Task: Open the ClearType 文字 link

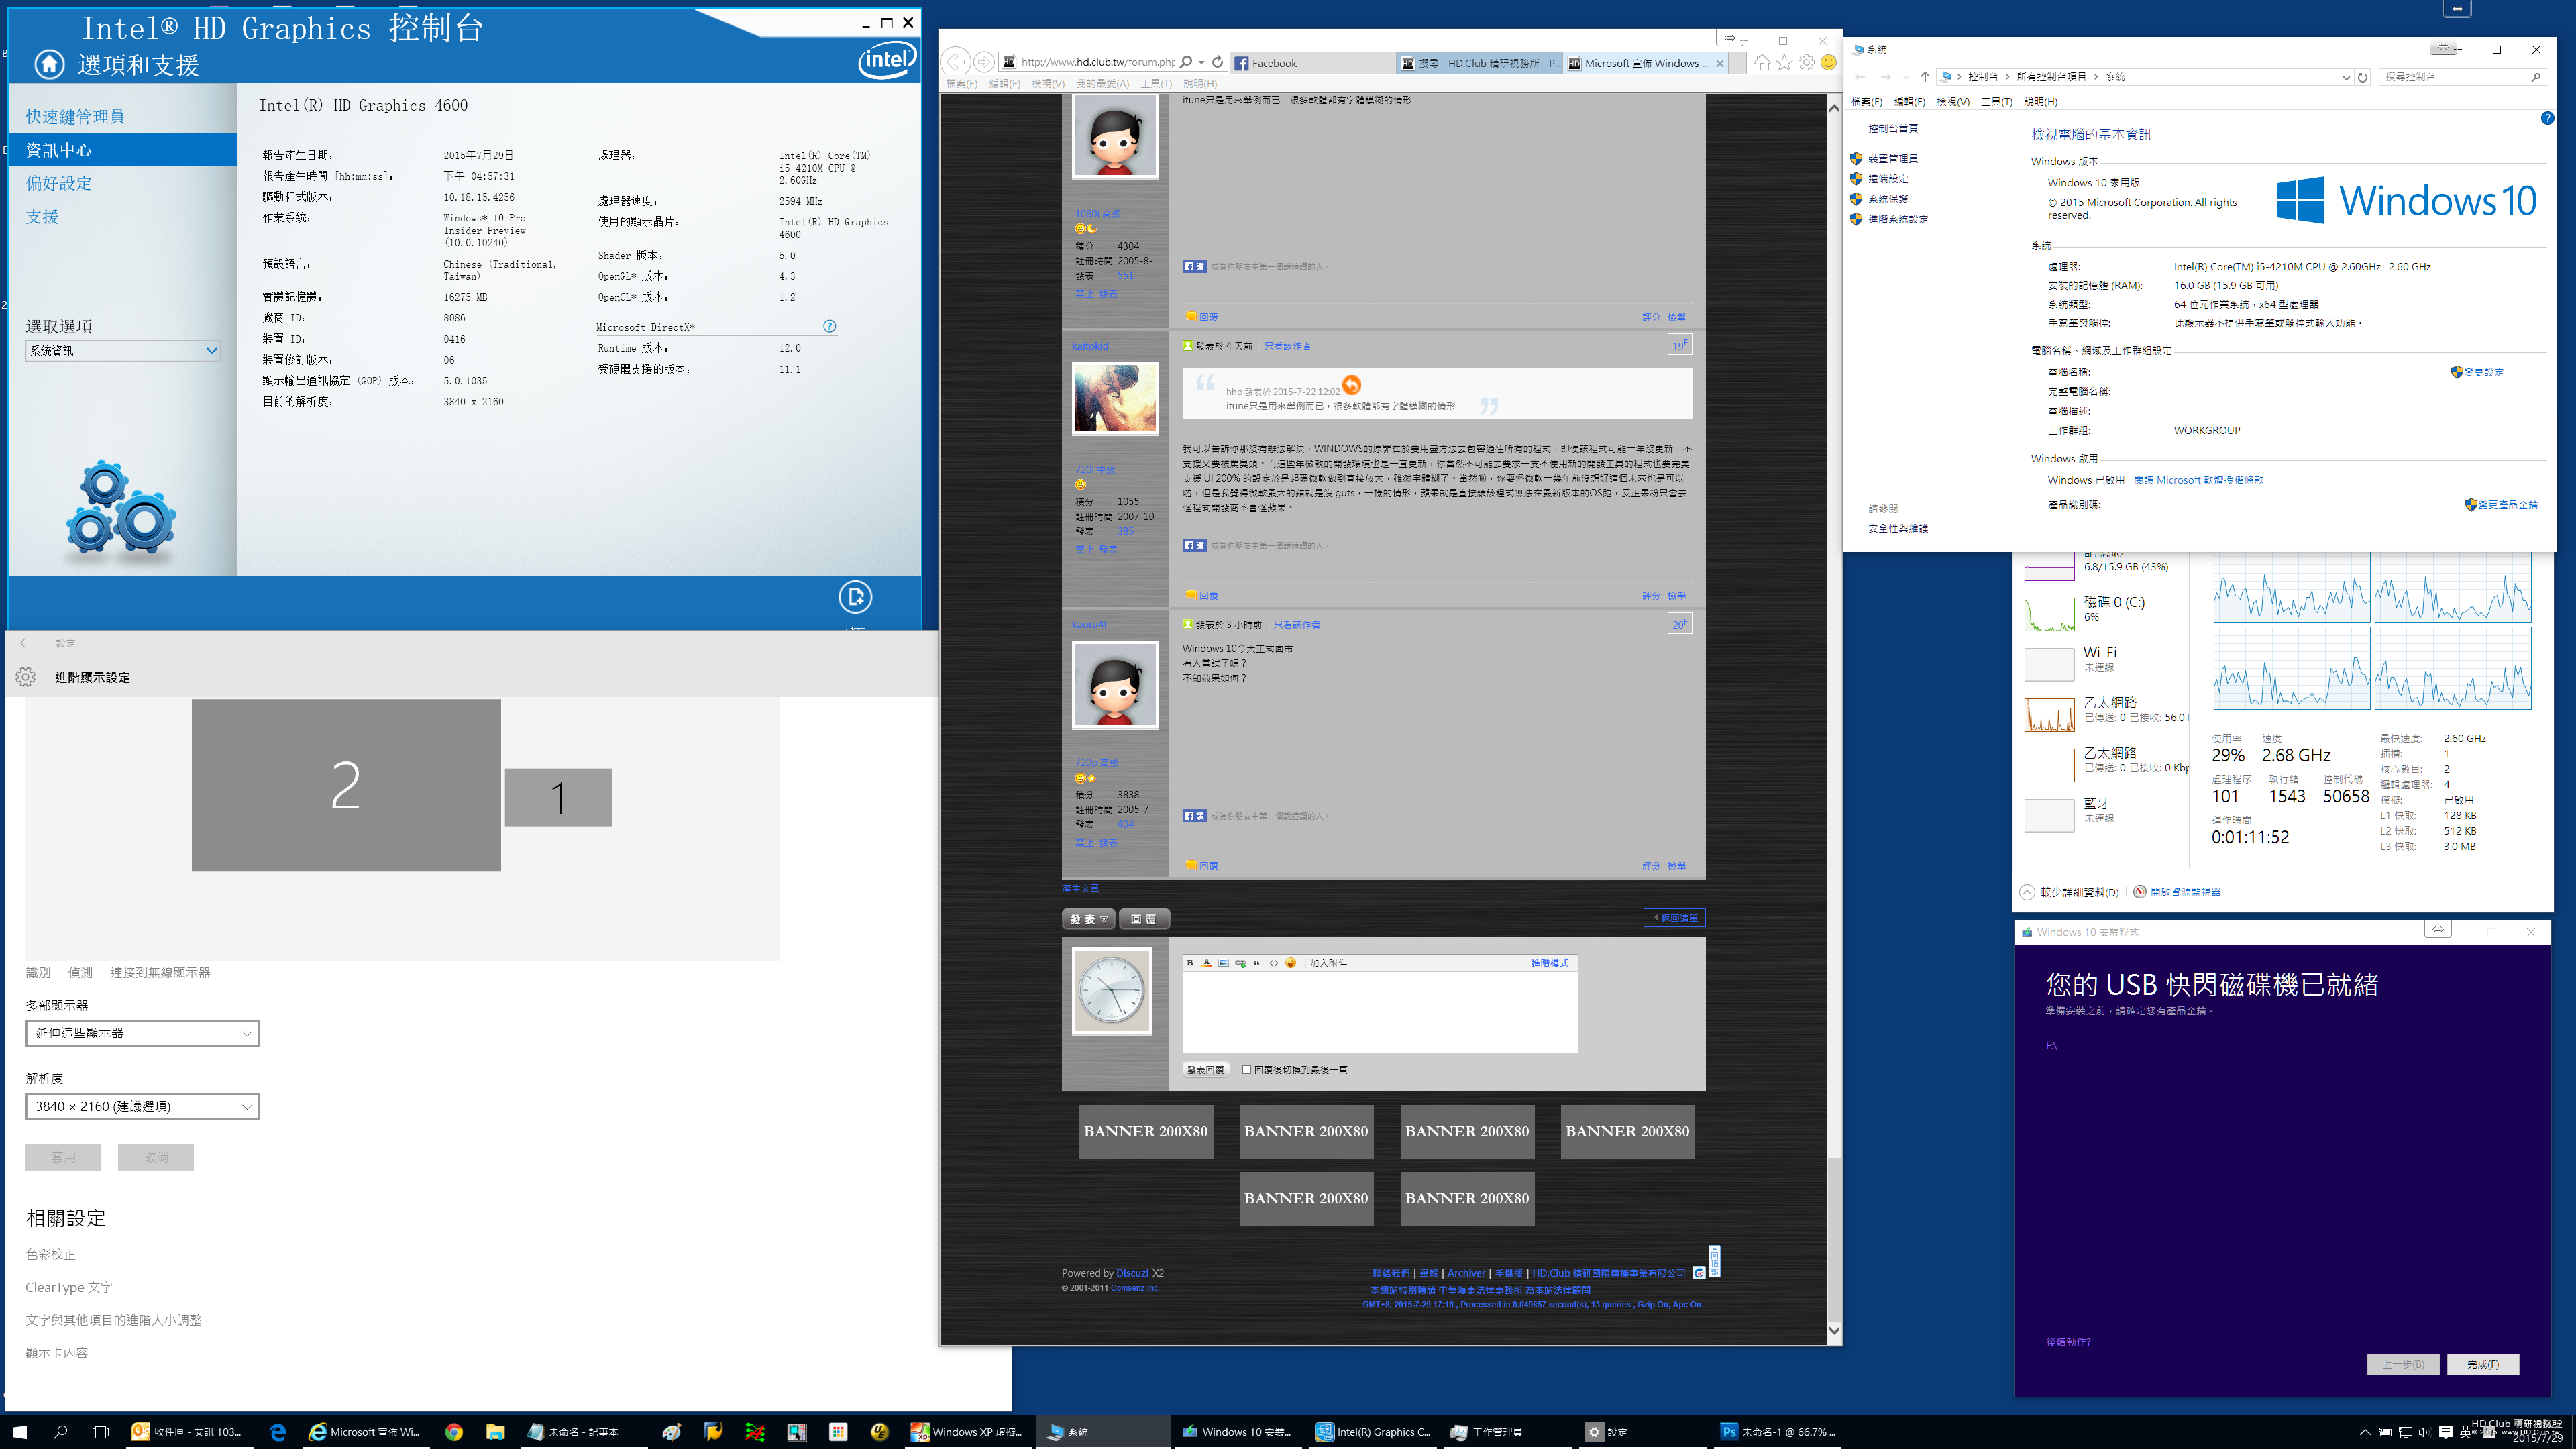Action: tap(69, 1287)
